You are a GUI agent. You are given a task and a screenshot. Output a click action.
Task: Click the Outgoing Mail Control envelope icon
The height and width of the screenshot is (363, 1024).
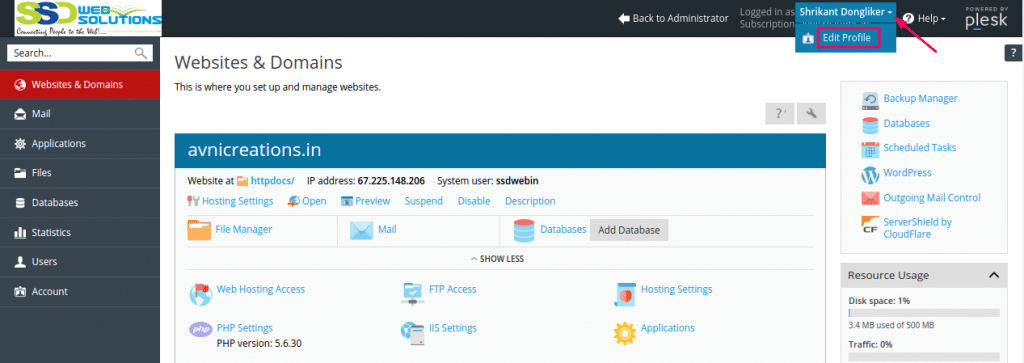pyautogui.click(x=871, y=198)
